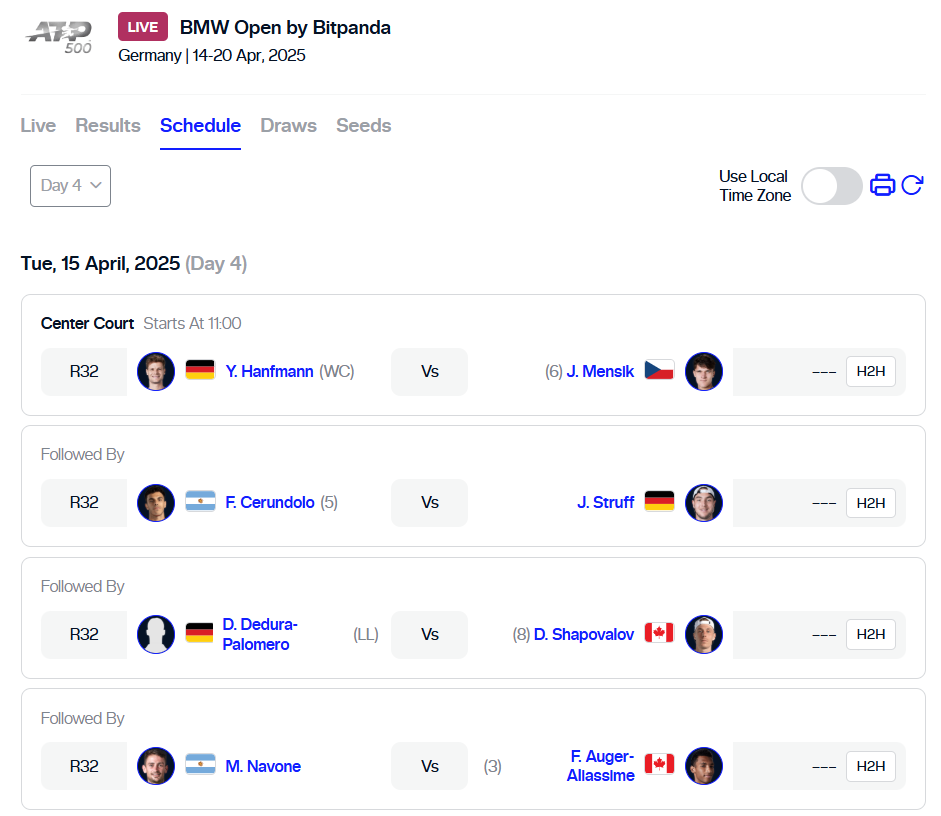Viewport: 941px width, 816px height.
Task: Click the Canadian flag beside D. Shapovalov
Action: click(x=659, y=634)
